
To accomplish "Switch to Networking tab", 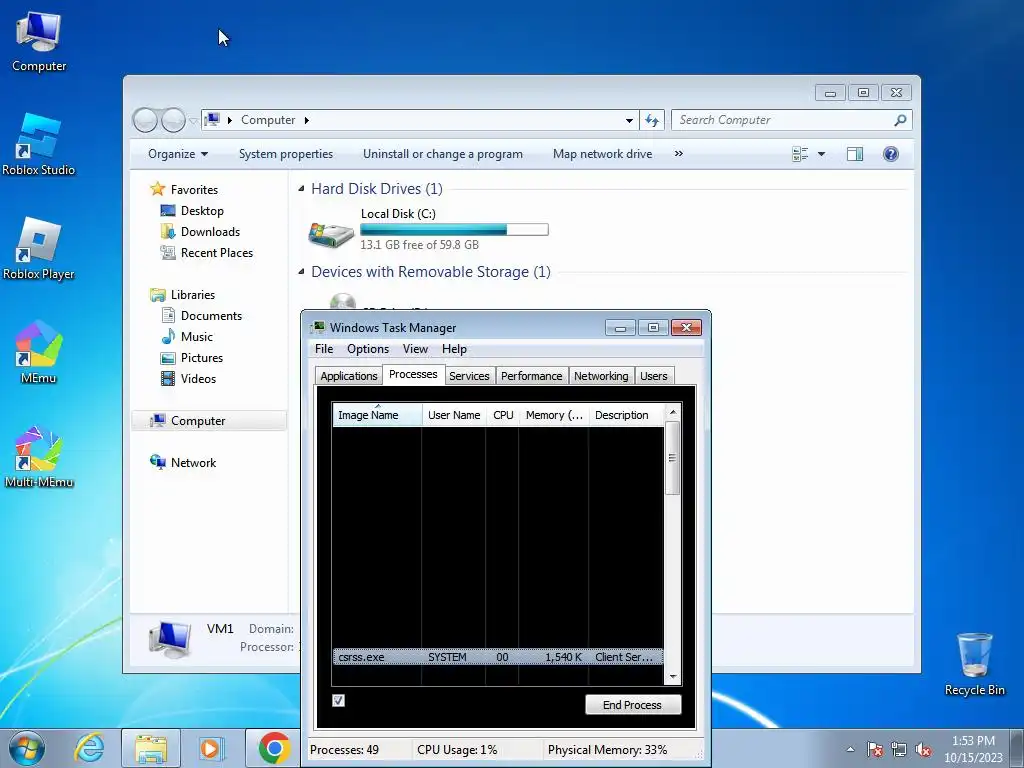I will 601,376.
